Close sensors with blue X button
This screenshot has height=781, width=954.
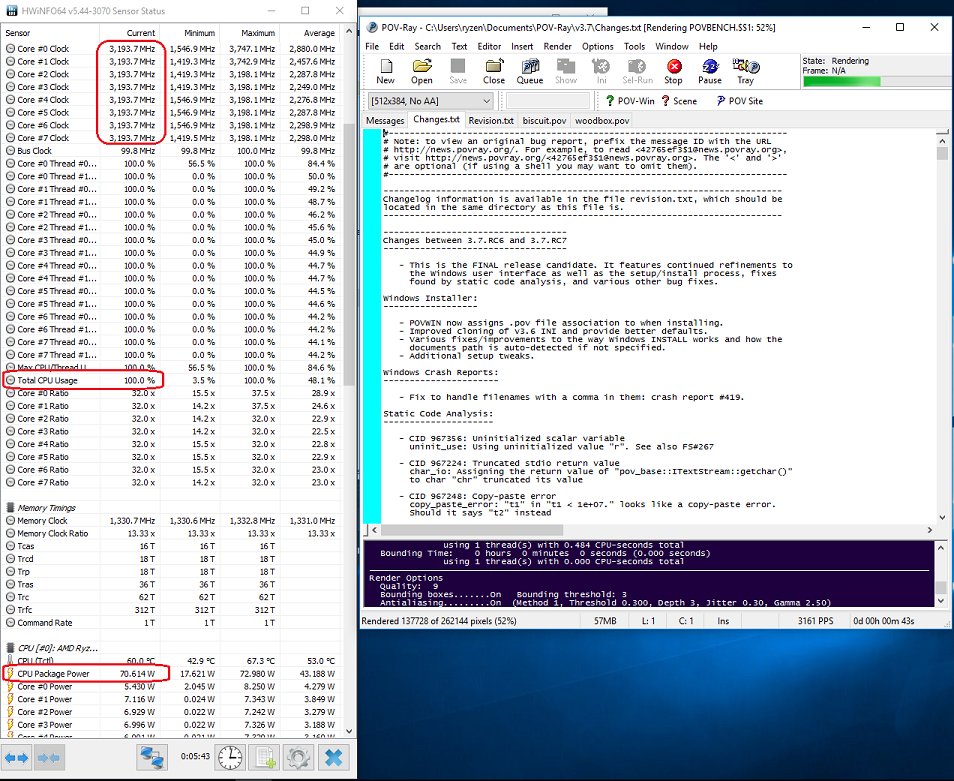[x=333, y=758]
